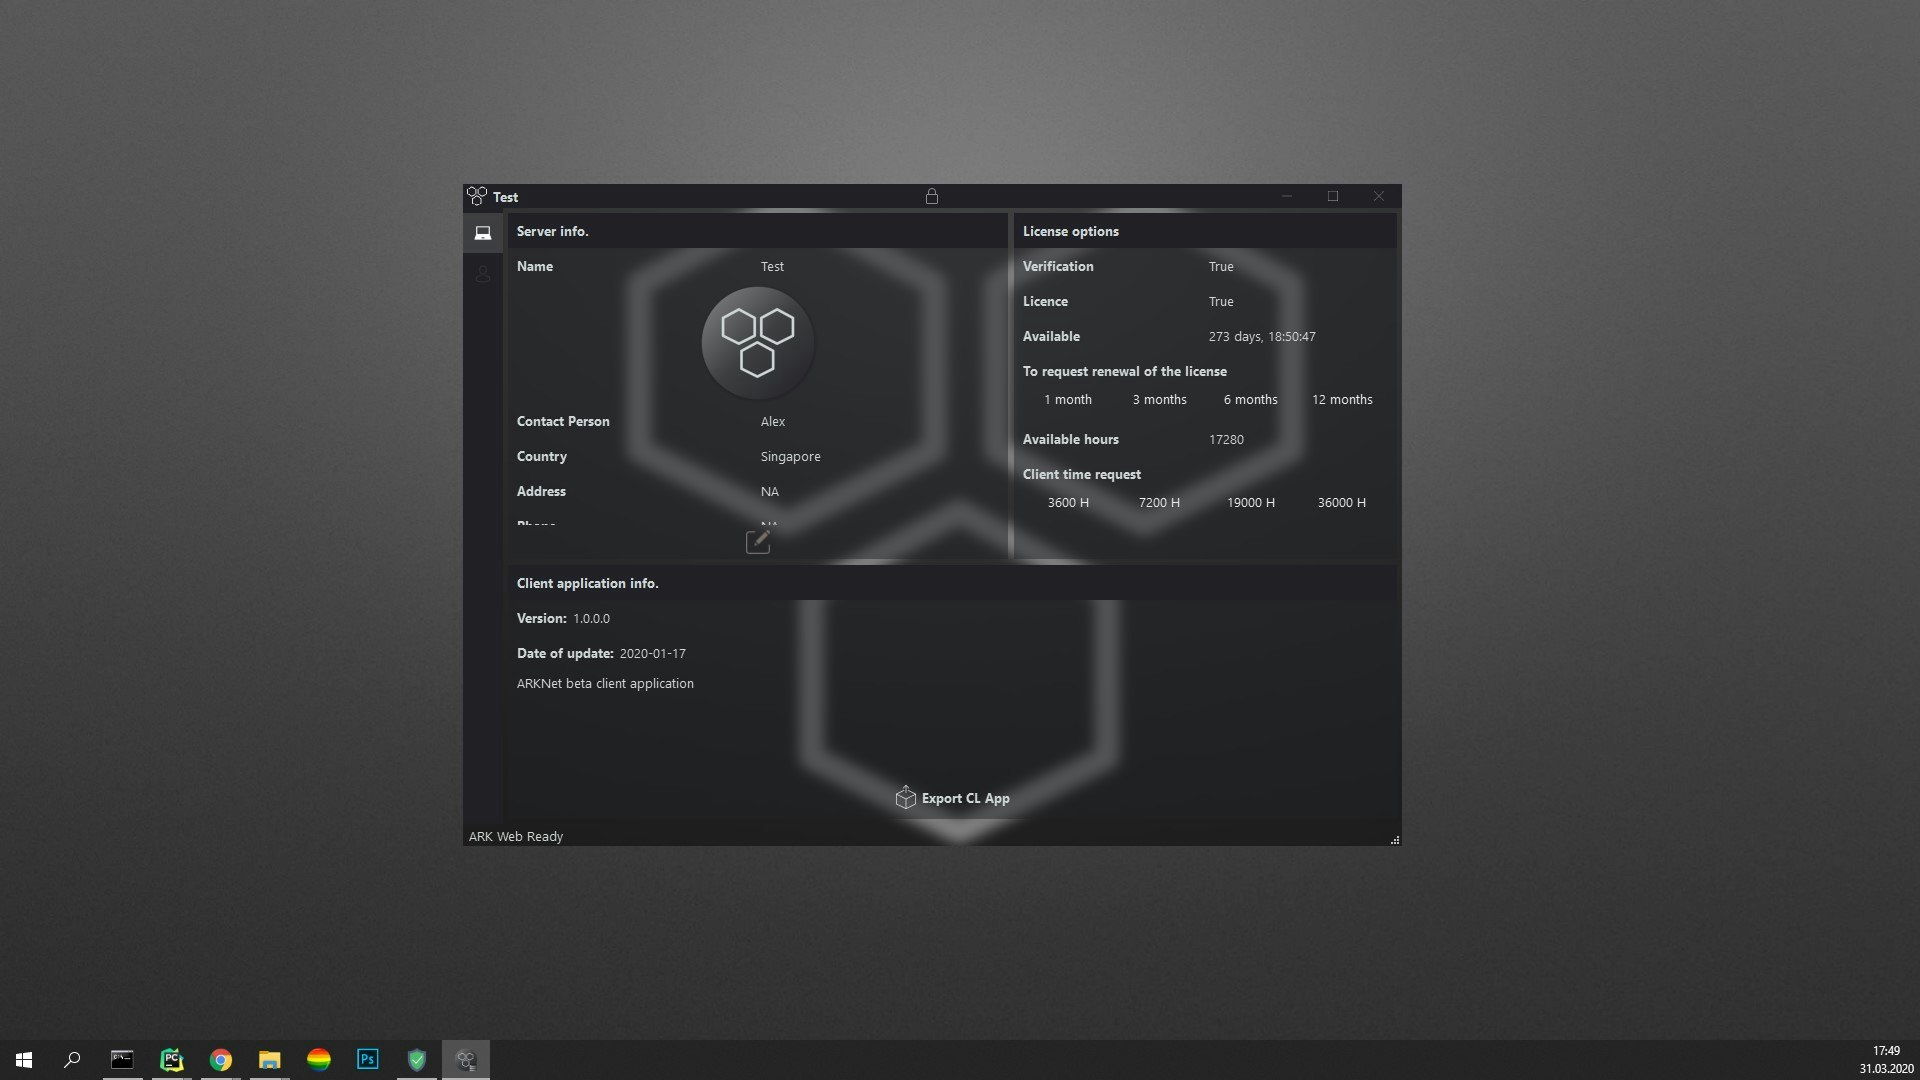
Task: Click the box icon beside Export CL App
Action: [906, 797]
